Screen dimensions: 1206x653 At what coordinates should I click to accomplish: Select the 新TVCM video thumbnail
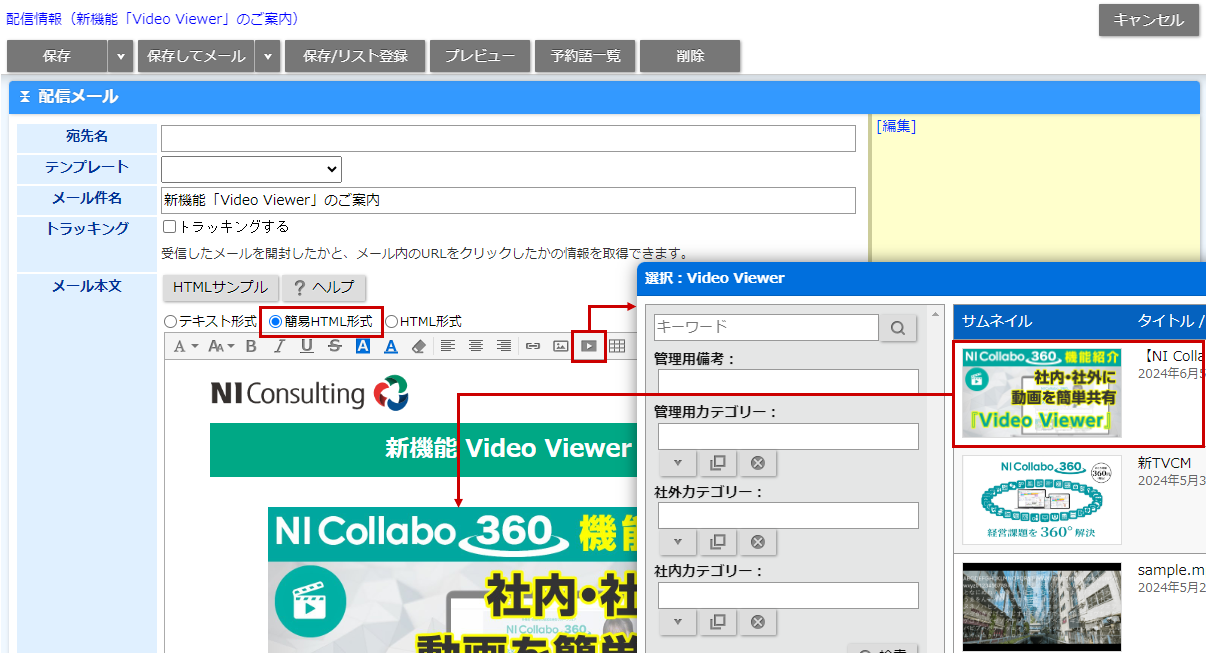click(1042, 500)
